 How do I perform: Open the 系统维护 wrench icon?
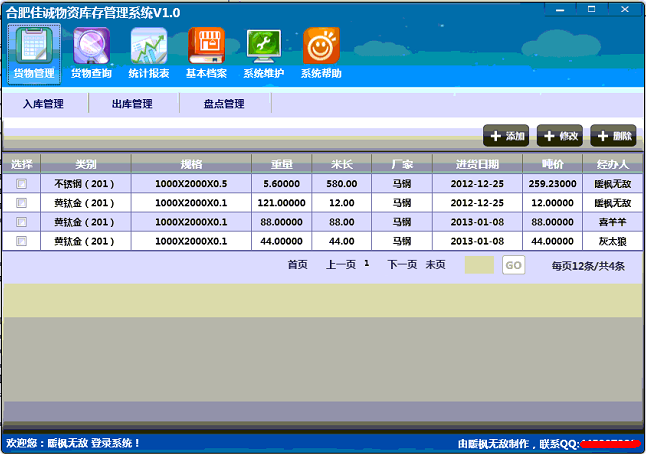coord(264,46)
